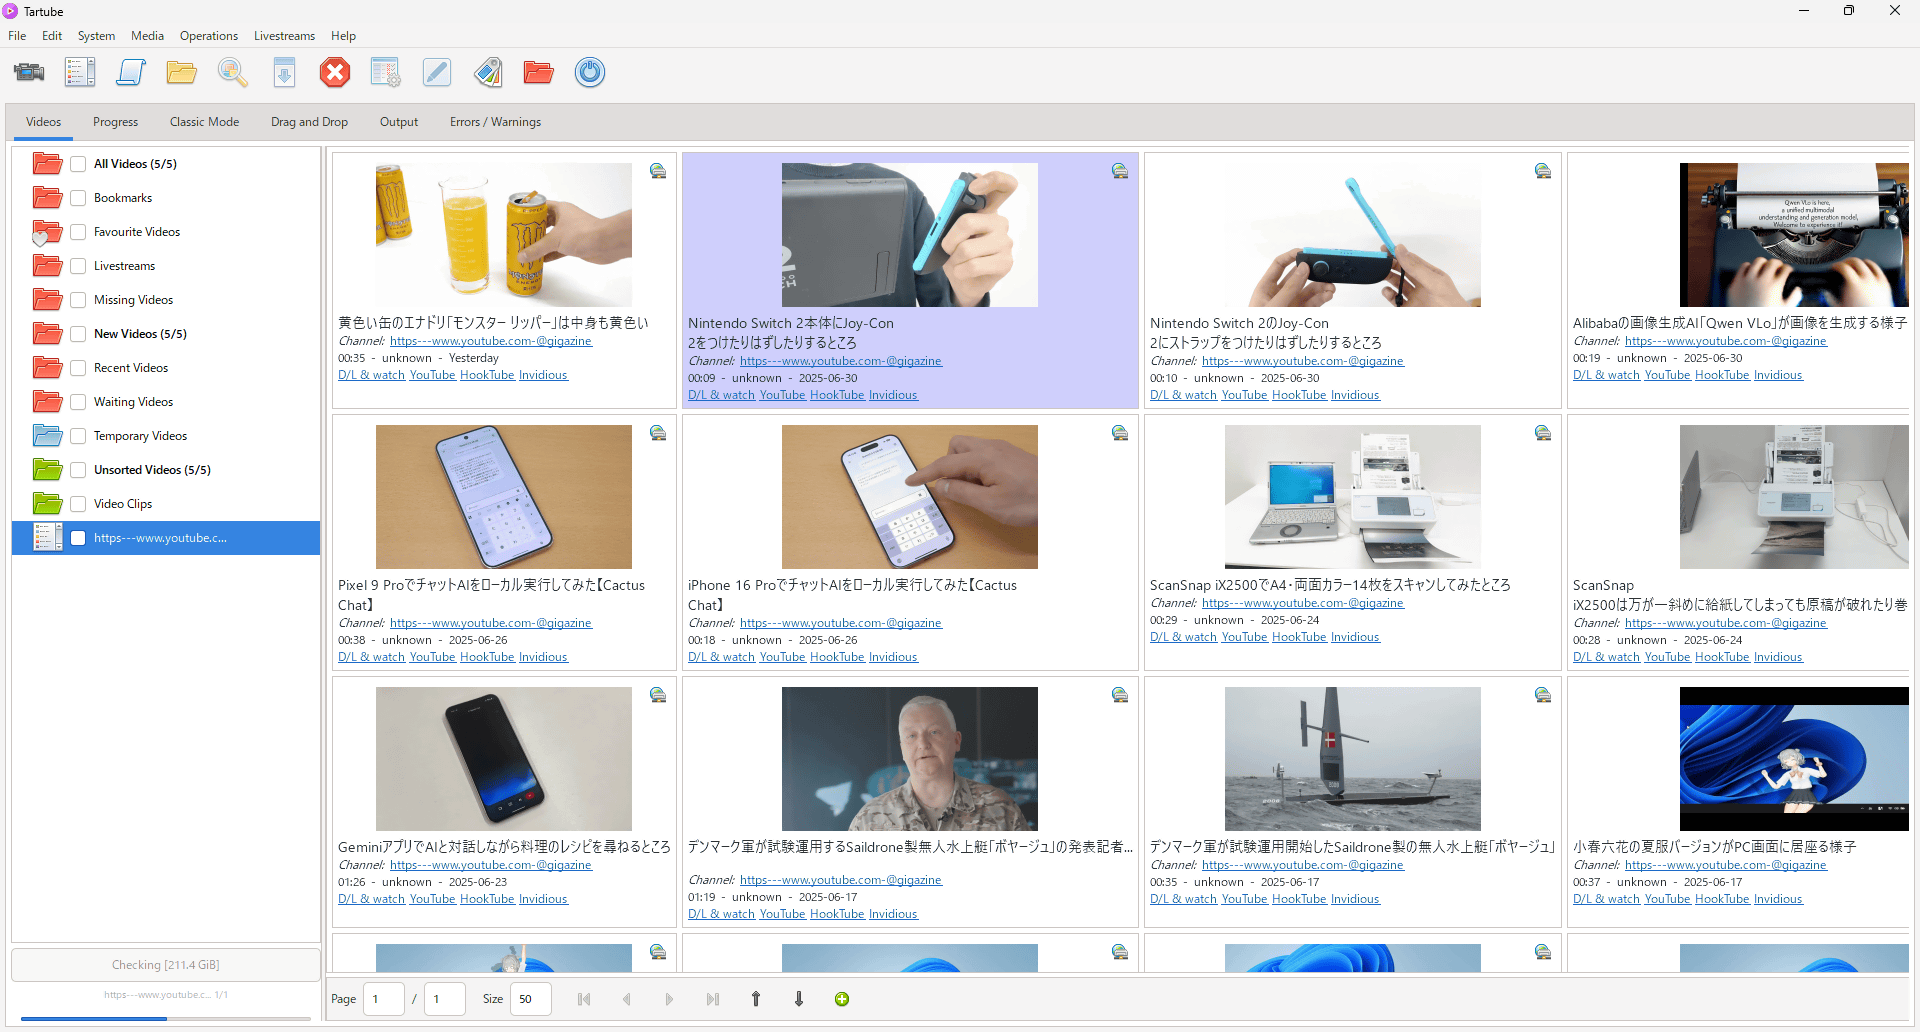Click the Favourite Videos folder icon

click(47, 232)
